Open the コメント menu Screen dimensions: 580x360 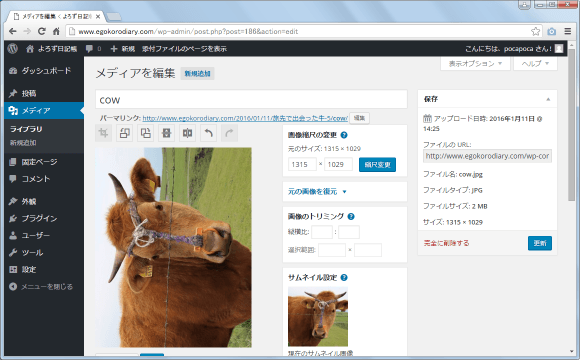pos(44,179)
